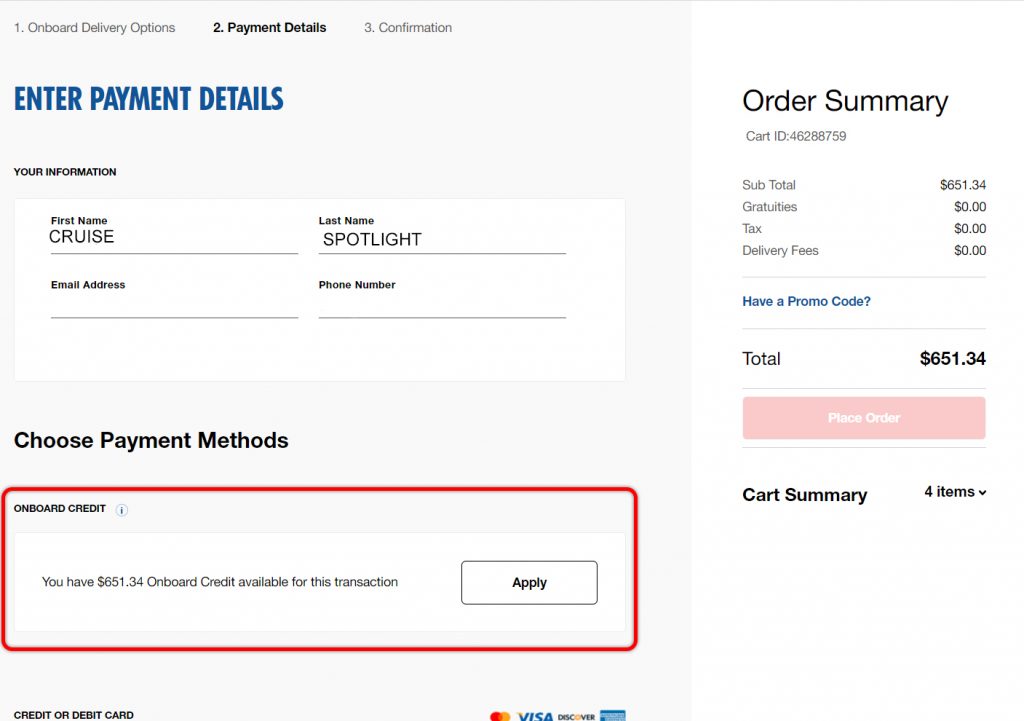Open Have a Promo Code link
1024x721 pixels.
pos(807,301)
